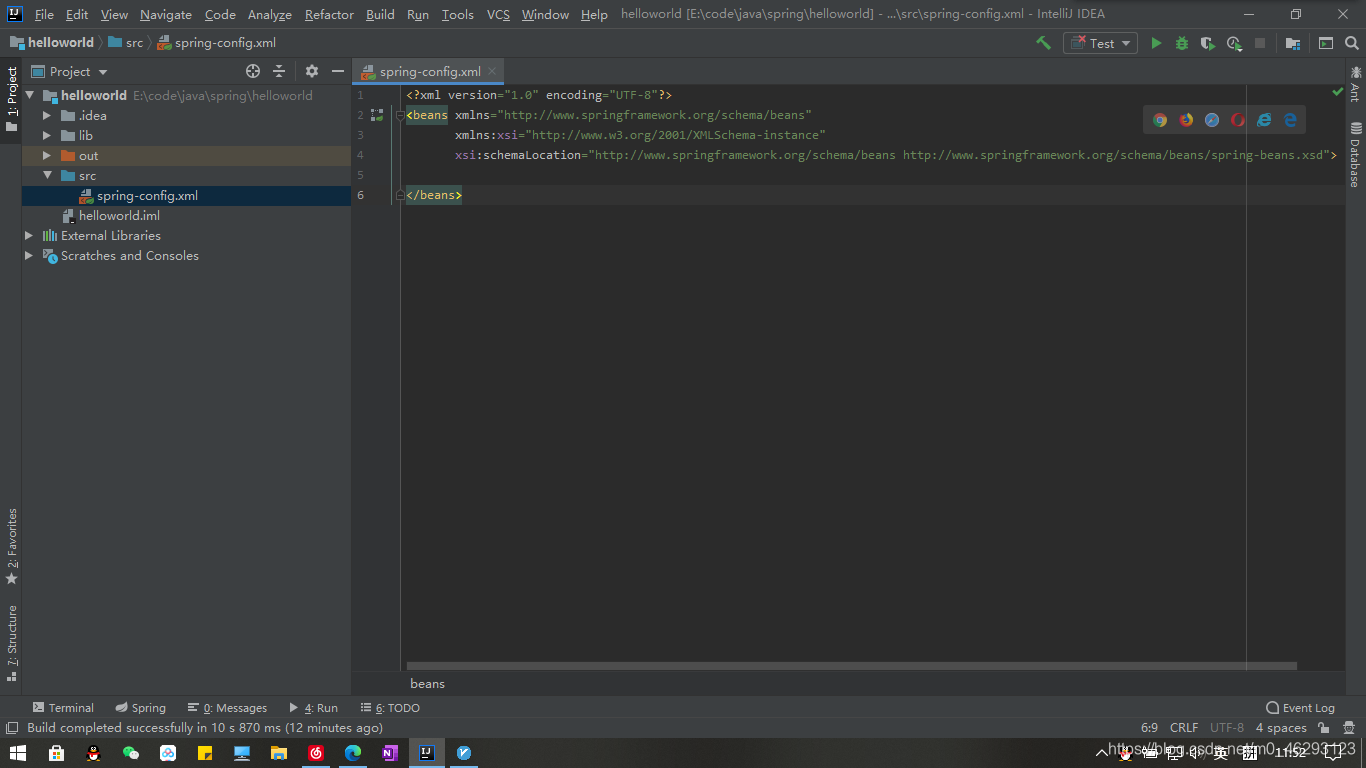This screenshot has height=768, width=1366.
Task: Expand the .idea folder
Action: [46, 115]
